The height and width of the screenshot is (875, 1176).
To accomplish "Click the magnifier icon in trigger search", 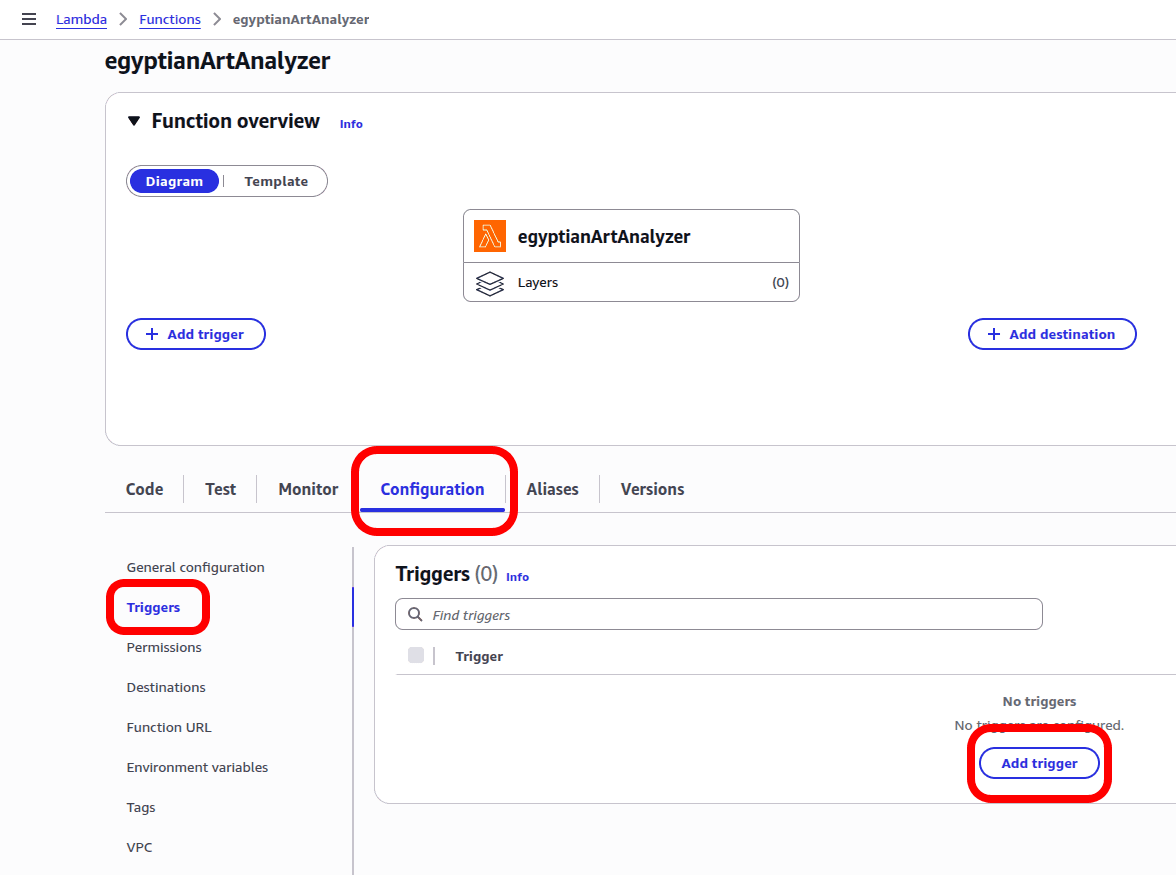I will click(x=415, y=615).
